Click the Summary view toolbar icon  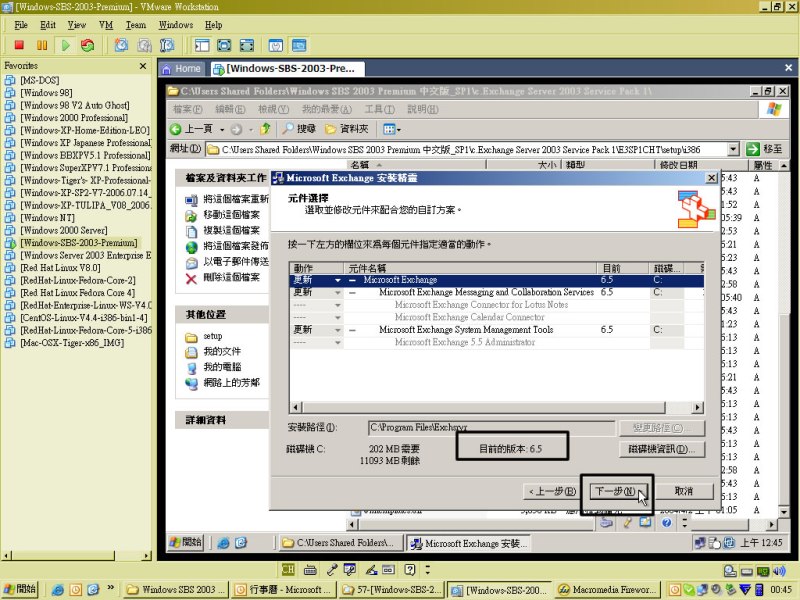pyautogui.click(x=276, y=45)
